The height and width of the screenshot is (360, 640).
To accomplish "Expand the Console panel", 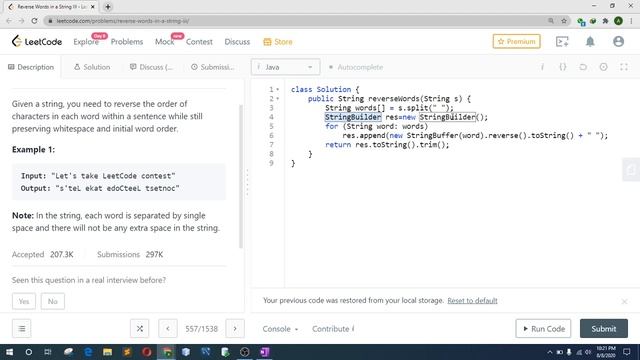I will [280, 329].
